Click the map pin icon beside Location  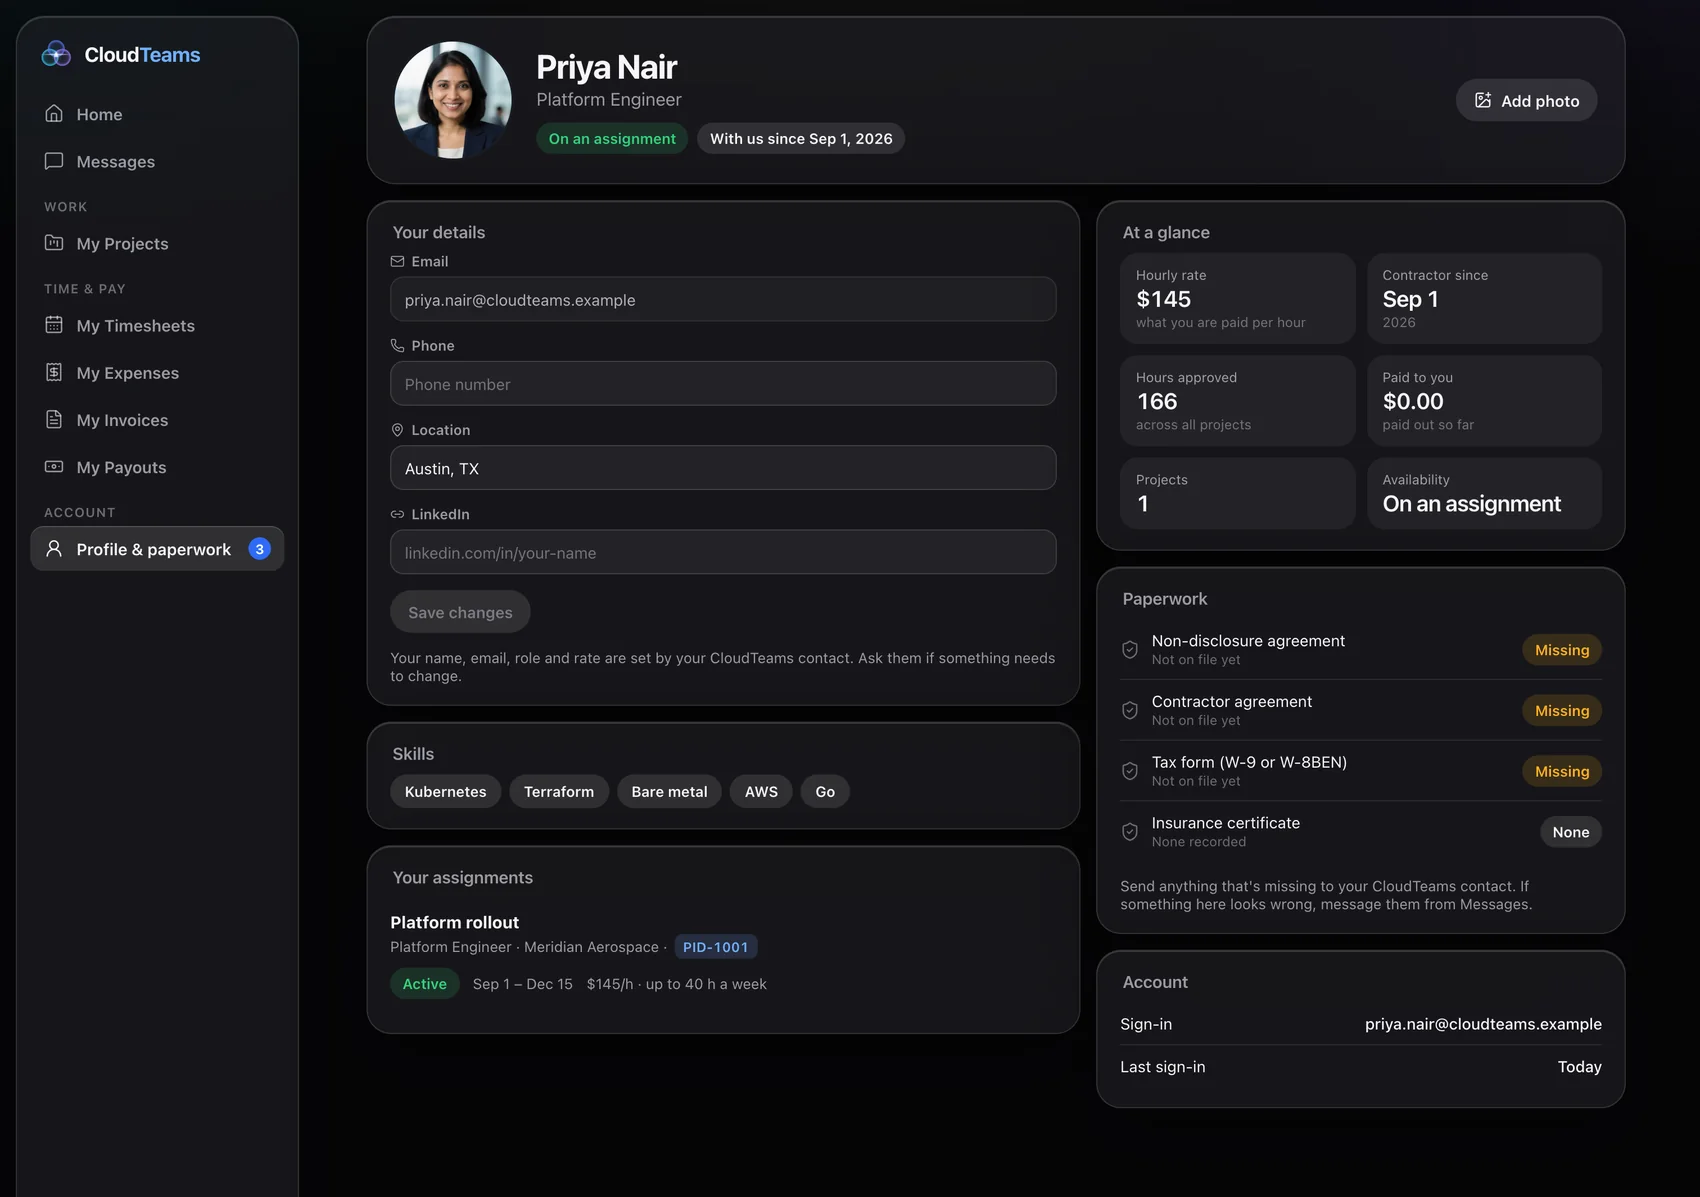coord(397,430)
